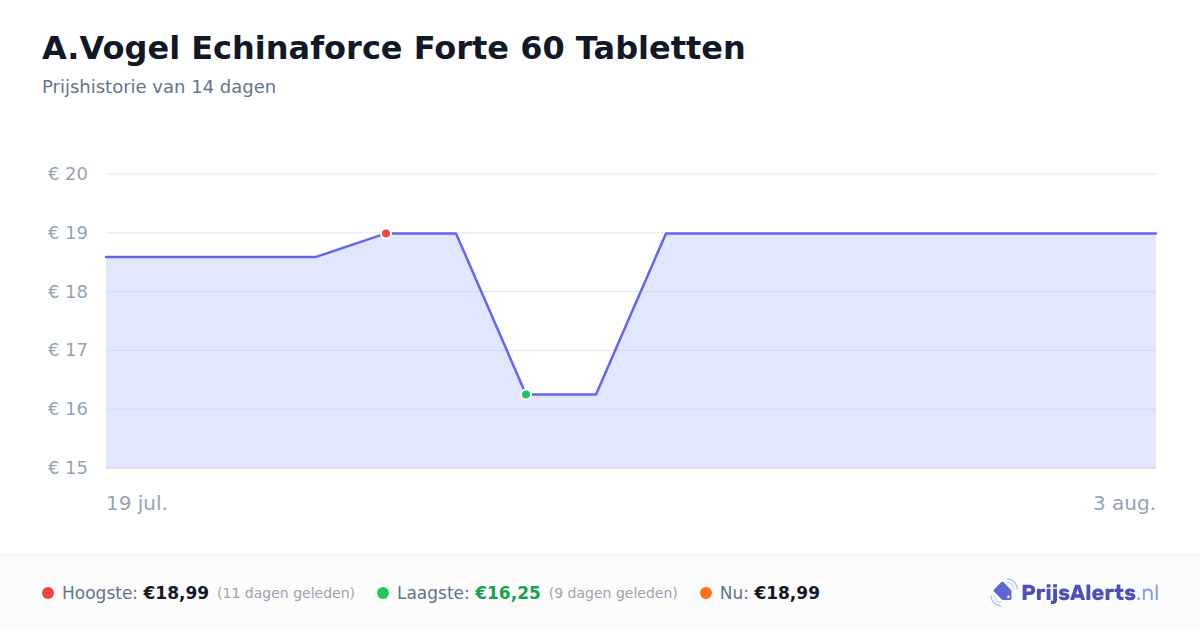1200x630 pixels.
Task: Select the € 15 axis label
Action: pos(68,468)
